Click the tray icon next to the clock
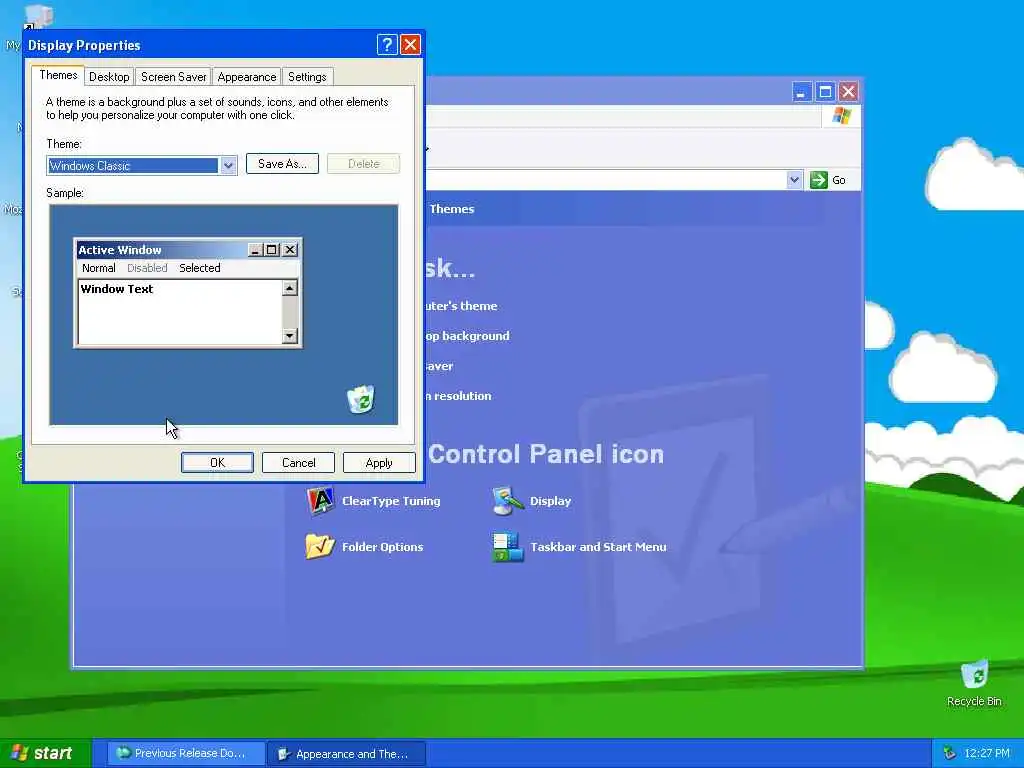The height and width of the screenshot is (768, 1024). [x=950, y=753]
